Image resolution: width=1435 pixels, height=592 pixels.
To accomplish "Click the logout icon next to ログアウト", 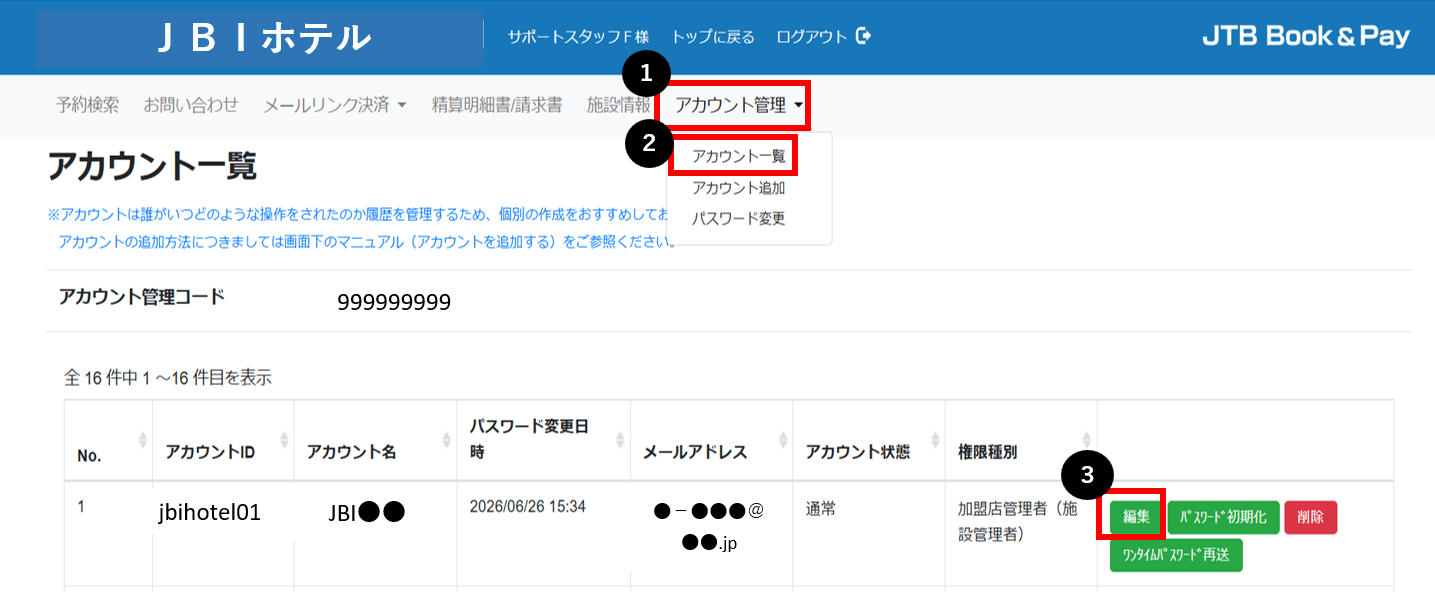I will (865, 36).
